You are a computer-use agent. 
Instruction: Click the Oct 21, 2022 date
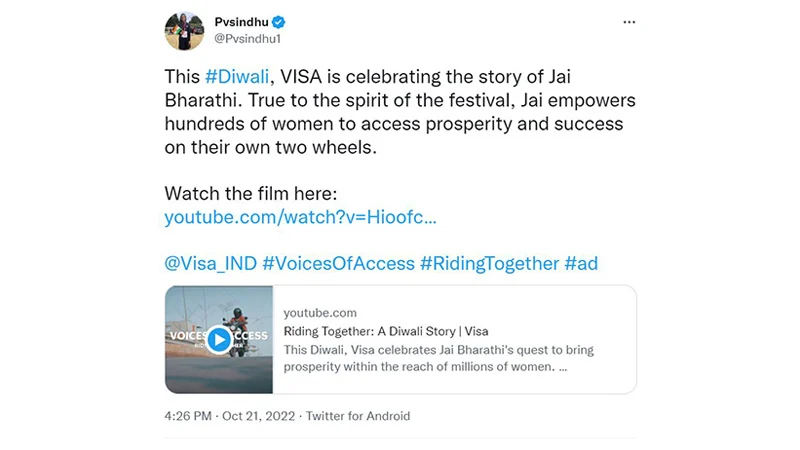tap(259, 416)
